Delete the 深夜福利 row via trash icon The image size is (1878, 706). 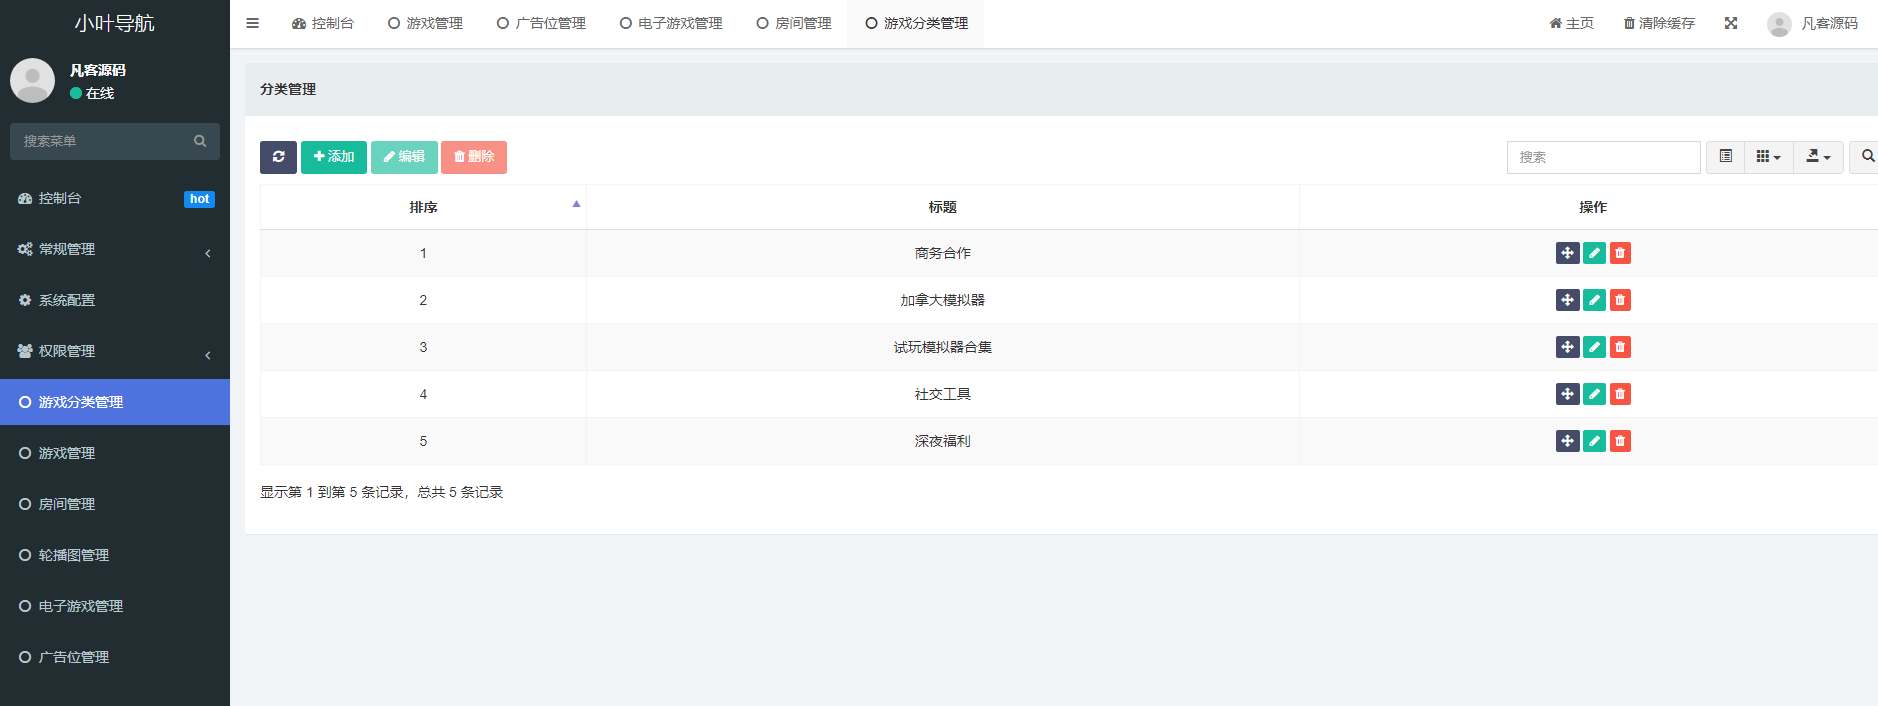[1620, 441]
